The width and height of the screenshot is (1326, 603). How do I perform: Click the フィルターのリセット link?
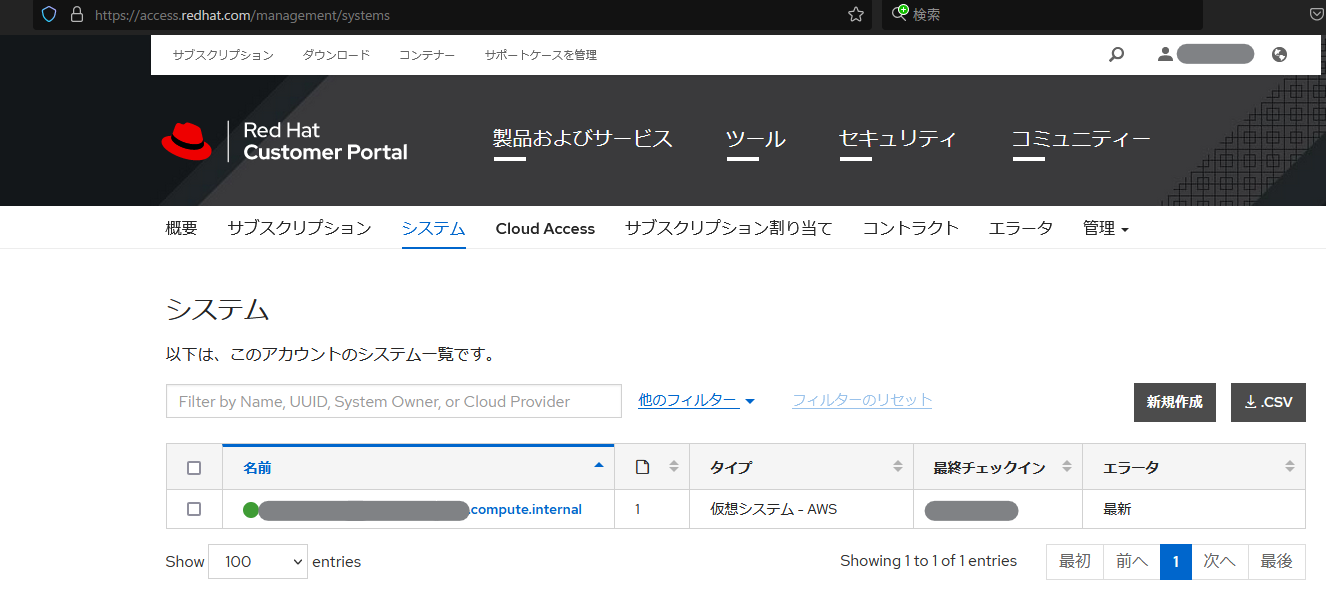pos(861,400)
